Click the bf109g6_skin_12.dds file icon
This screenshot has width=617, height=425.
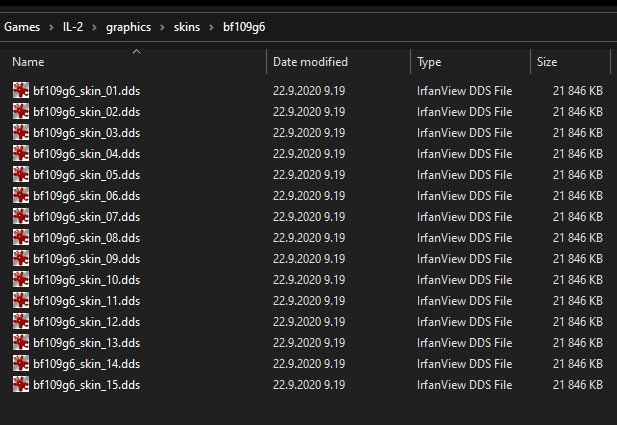(x=21, y=322)
